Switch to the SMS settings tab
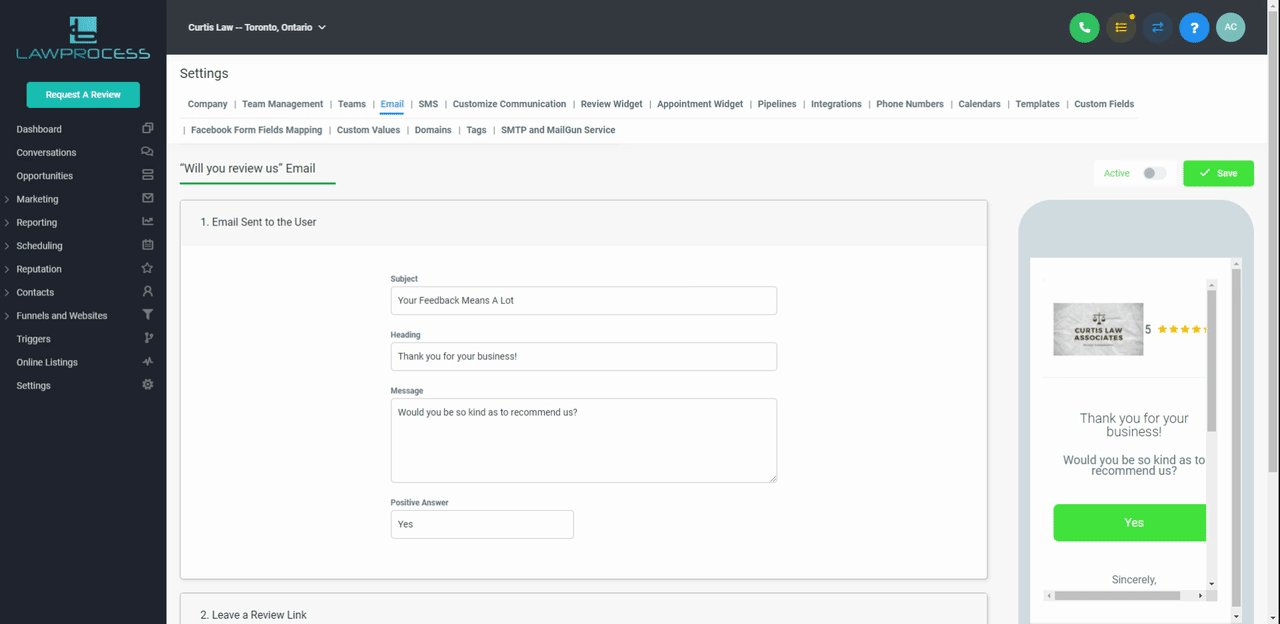Viewport: 1280px width, 624px height. pyautogui.click(x=428, y=104)
